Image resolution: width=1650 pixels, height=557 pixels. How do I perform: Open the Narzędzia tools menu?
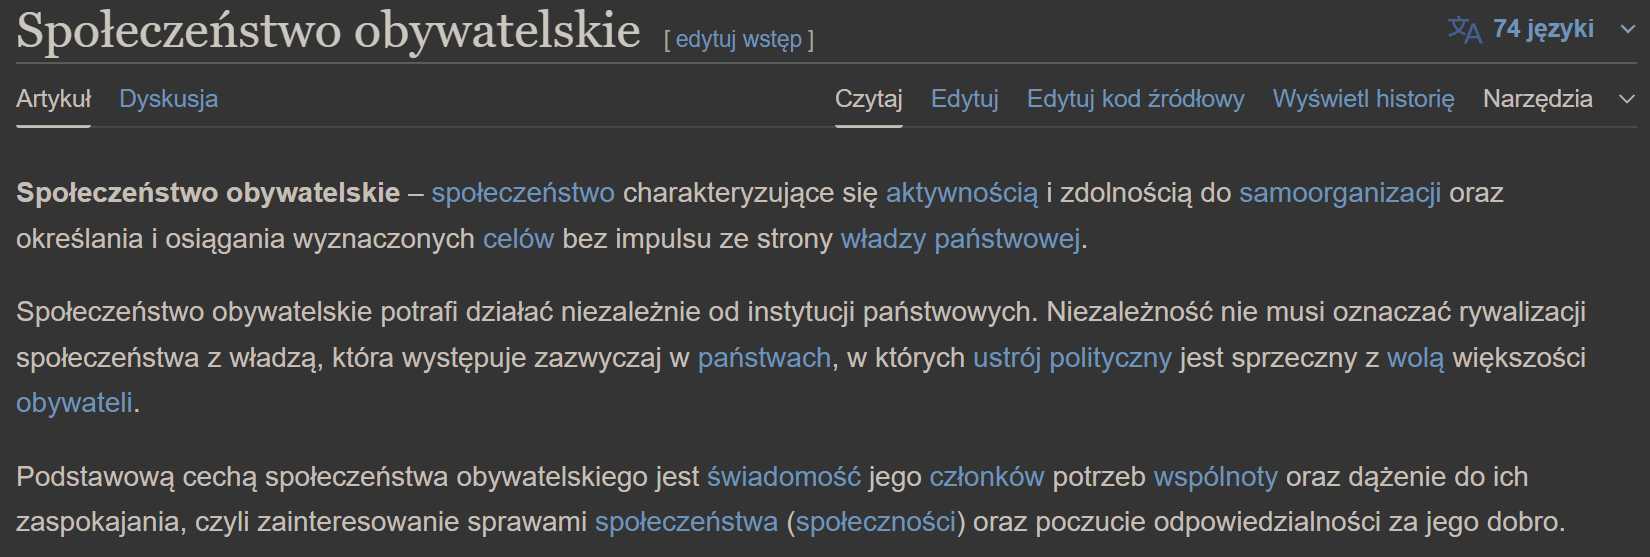pos(1537,99)
